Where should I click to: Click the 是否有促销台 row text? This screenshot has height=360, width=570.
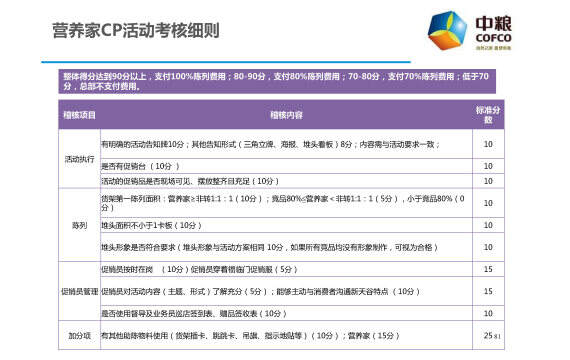(x=140, y=166)
